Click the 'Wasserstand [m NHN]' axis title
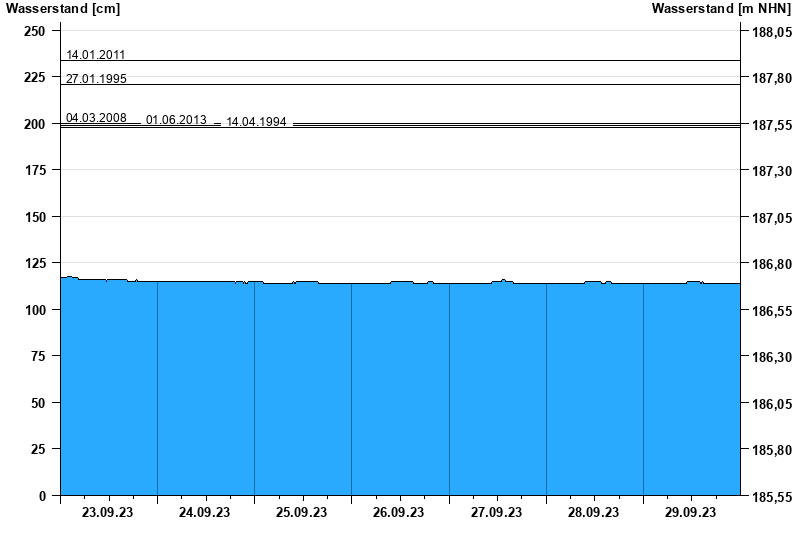Image resolution: width=800 pixels, height=550 pixels. (721, 9)
